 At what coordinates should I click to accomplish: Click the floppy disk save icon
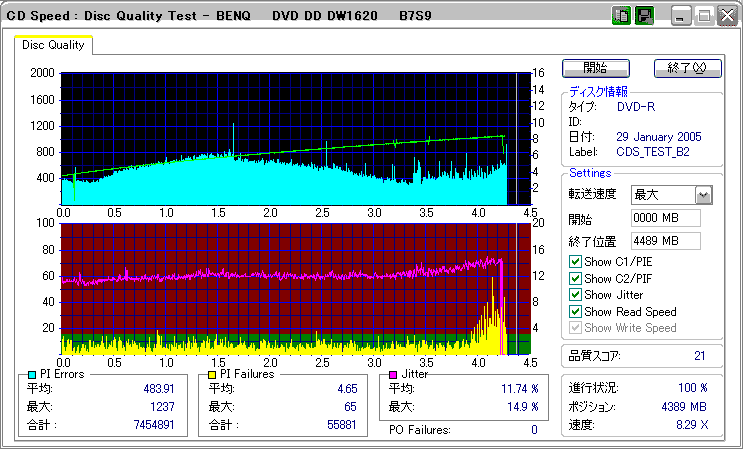tap(644, 16)
